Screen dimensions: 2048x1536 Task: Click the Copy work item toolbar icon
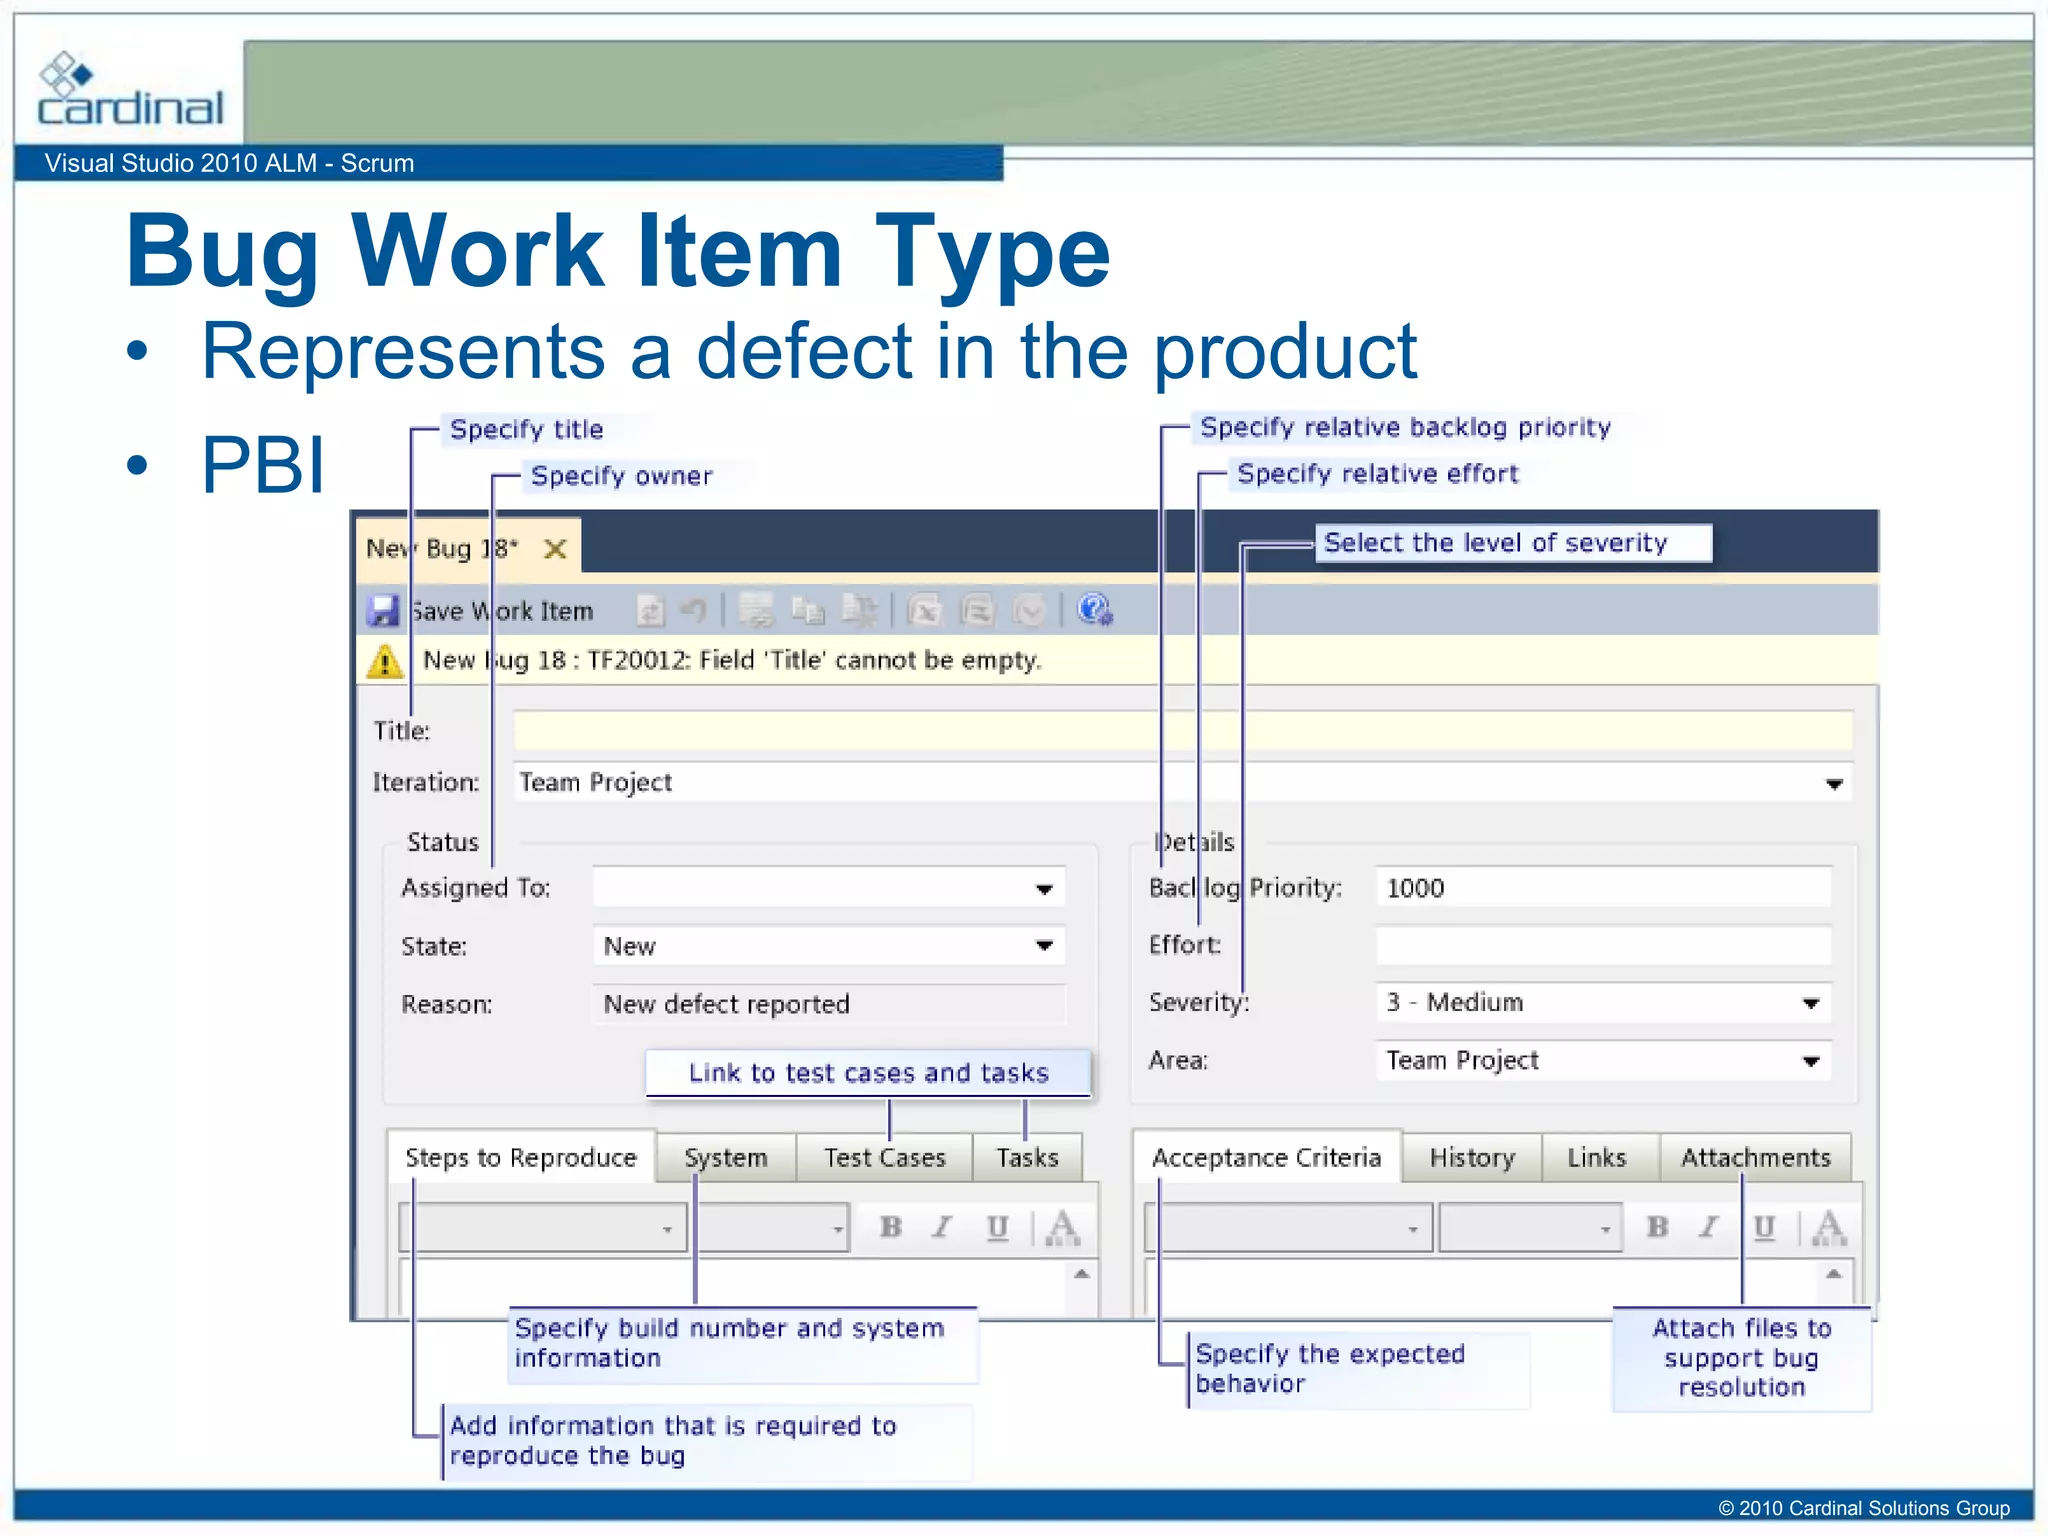point(808,610)
